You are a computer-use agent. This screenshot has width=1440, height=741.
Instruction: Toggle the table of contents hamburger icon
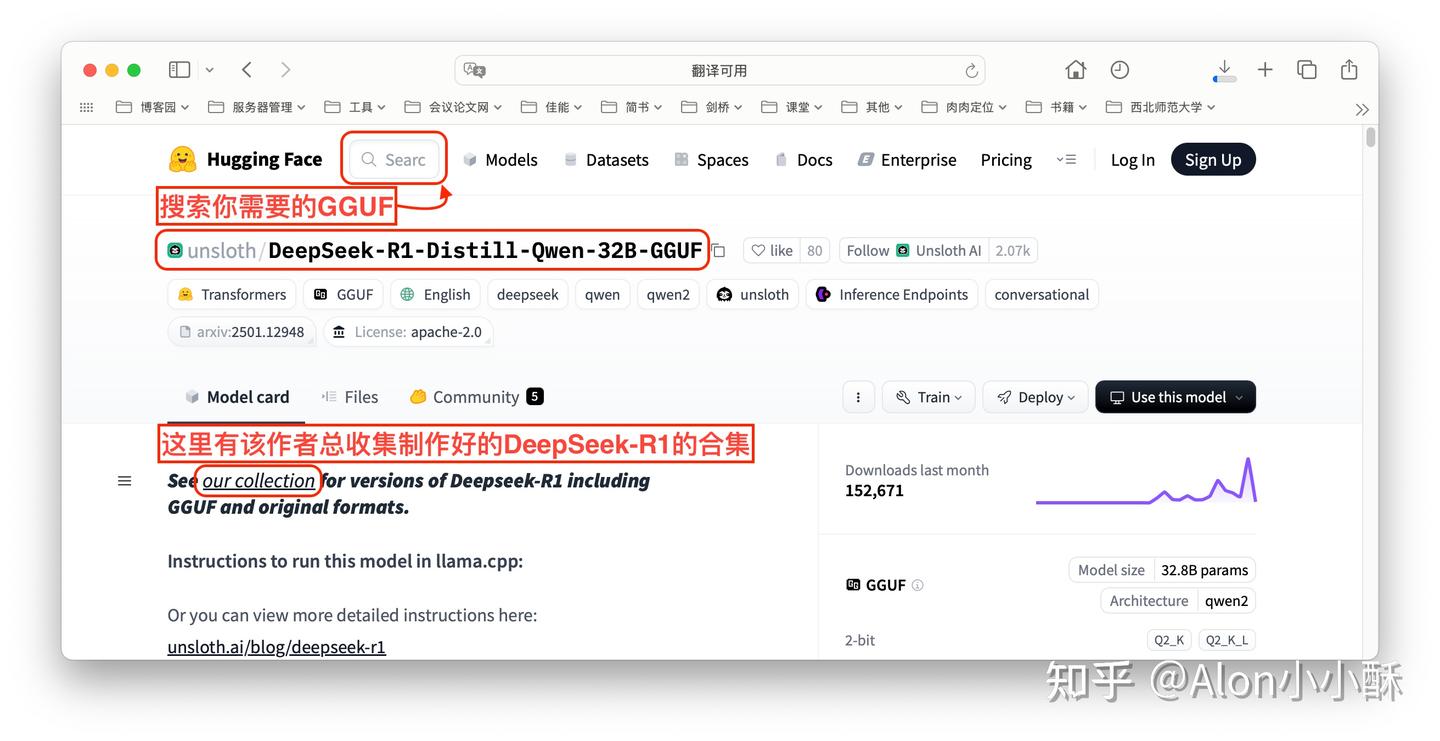click(125, 481)
